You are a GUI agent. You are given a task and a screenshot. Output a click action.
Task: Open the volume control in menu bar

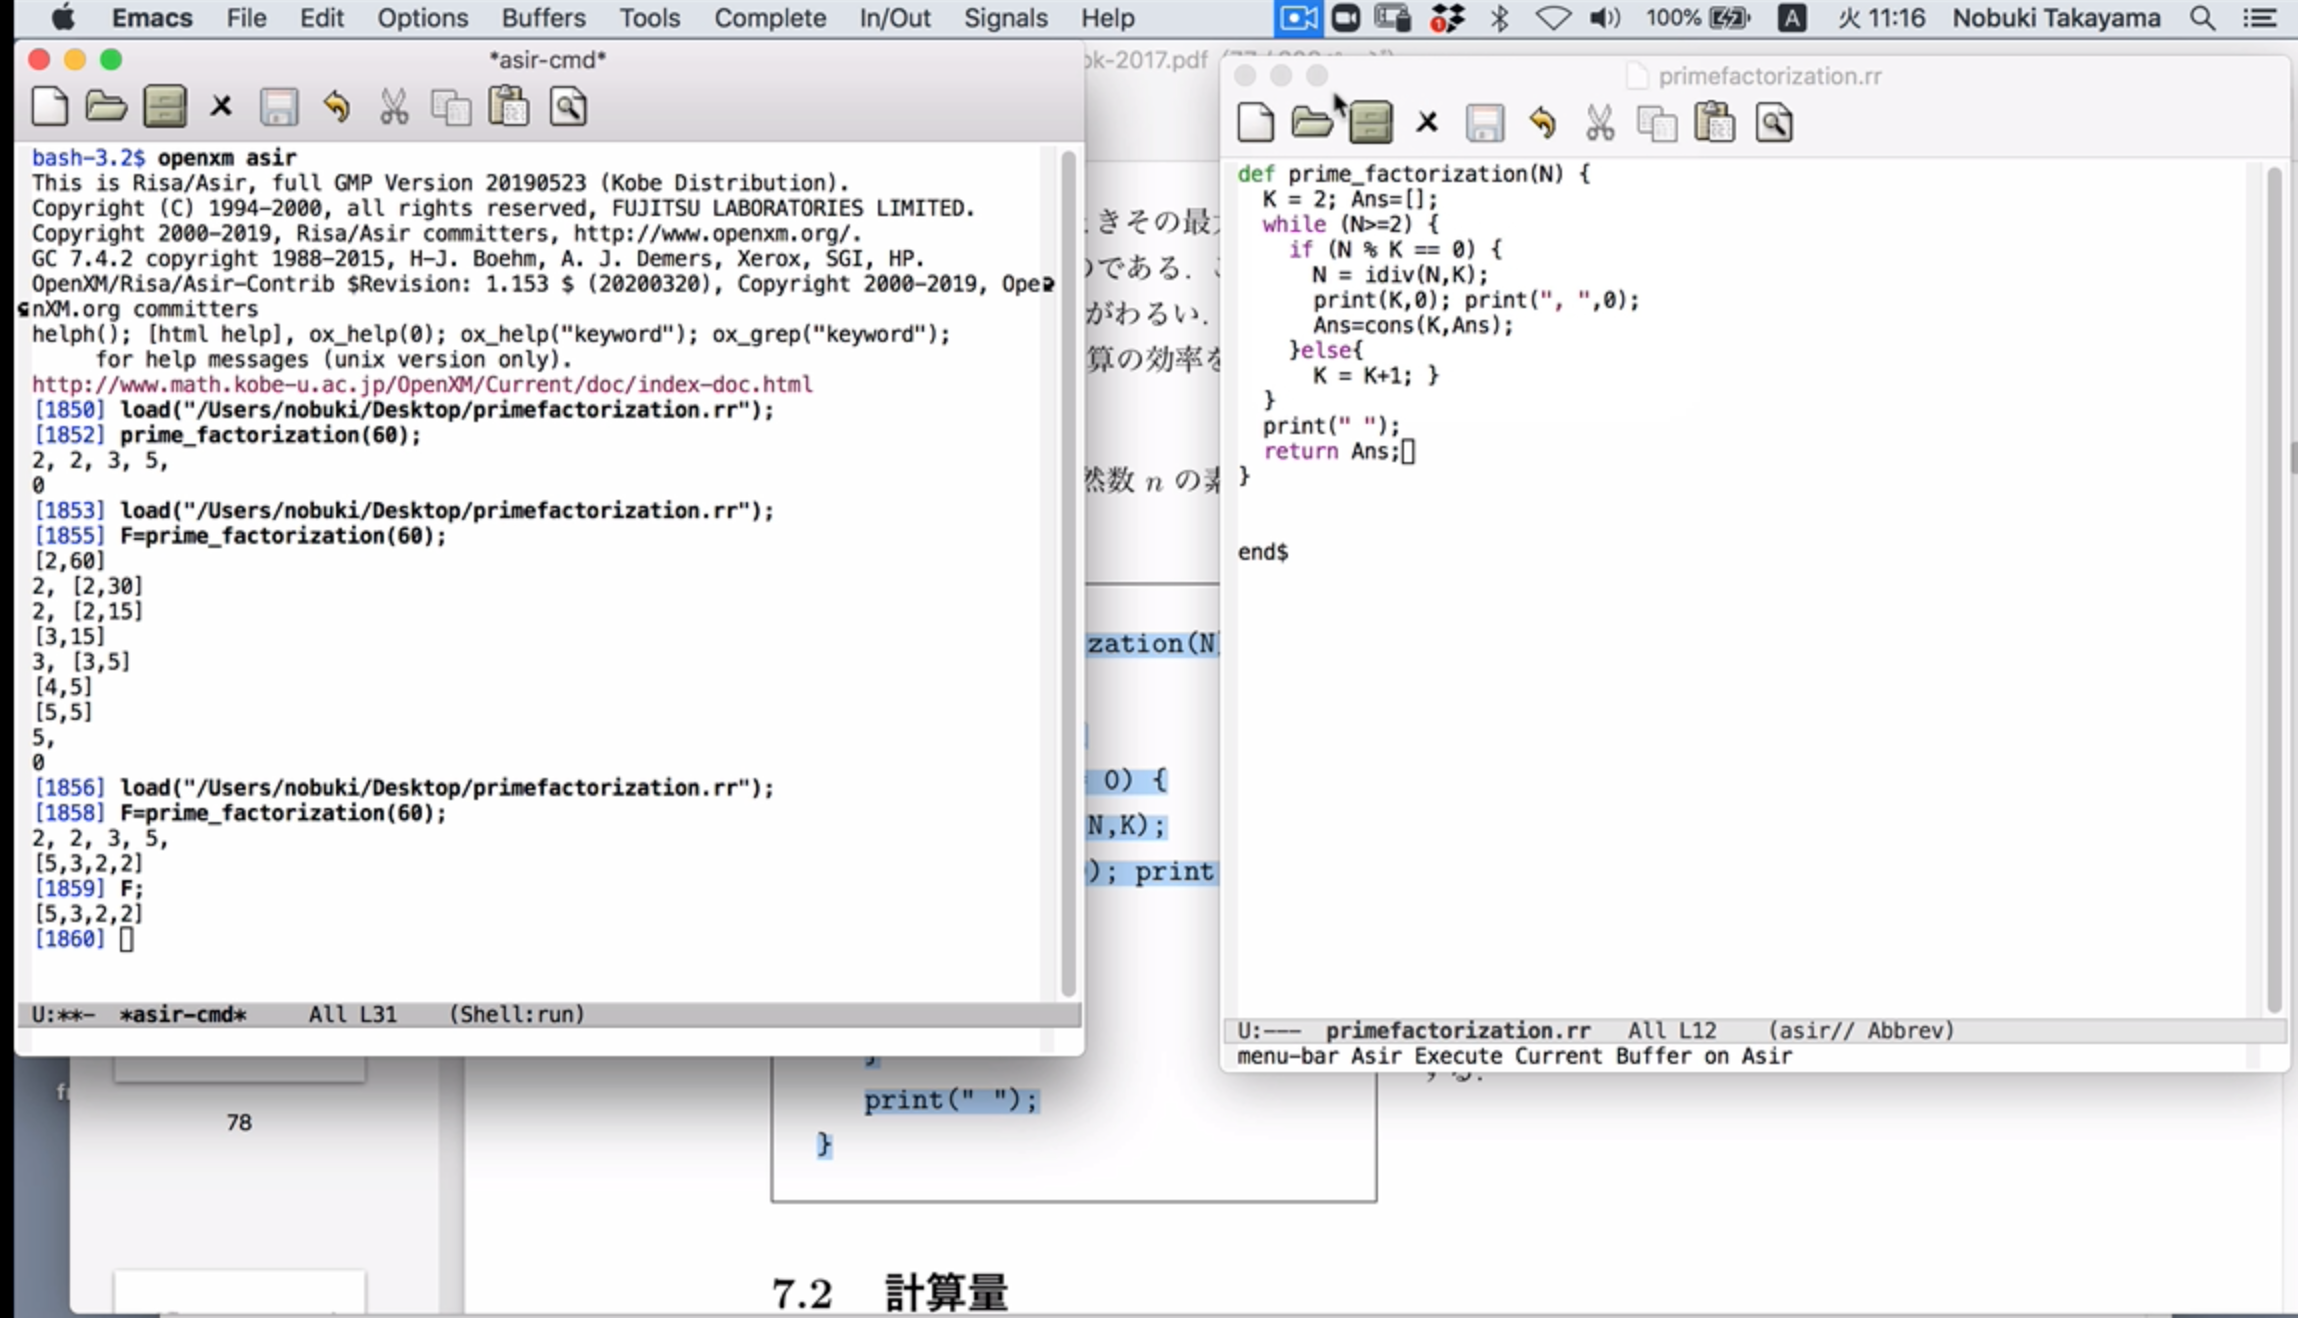click(1604, 18)
